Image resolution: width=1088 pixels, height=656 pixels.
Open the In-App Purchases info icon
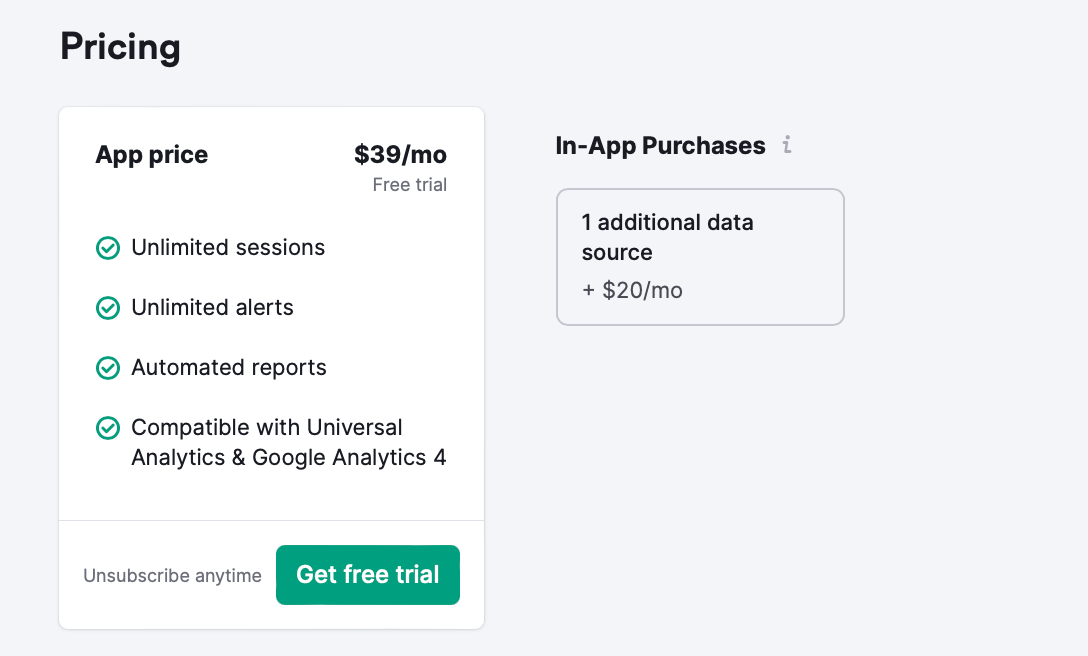pyautogui.click(x=787, y=144)
